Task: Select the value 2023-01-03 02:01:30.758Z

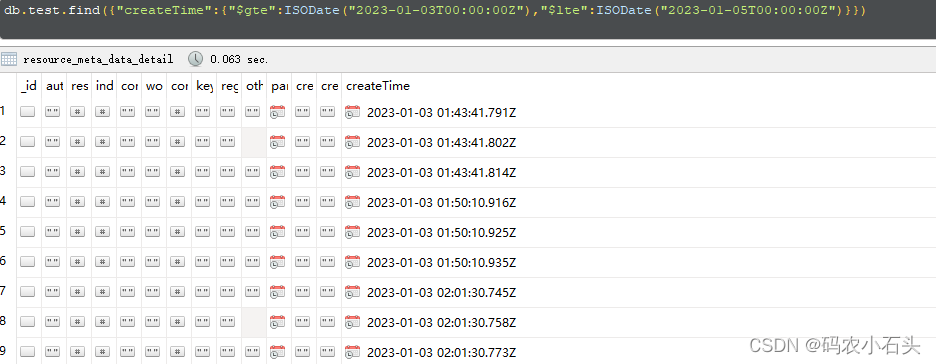Action: point(441,323)
